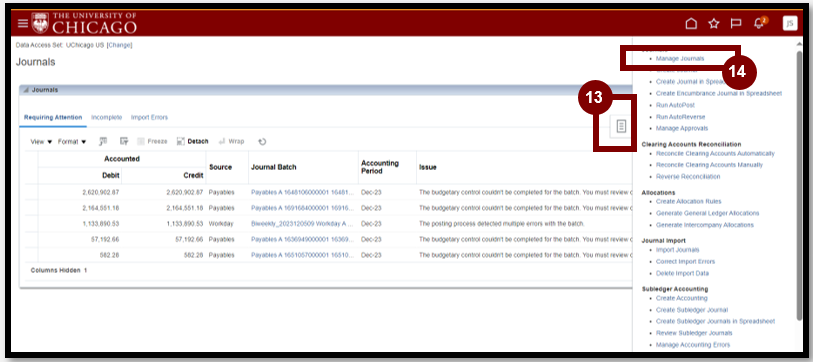The height and width of the screenshot is (362, 813).
Task: Open Manage Journals task link
Action: point(680,59)
